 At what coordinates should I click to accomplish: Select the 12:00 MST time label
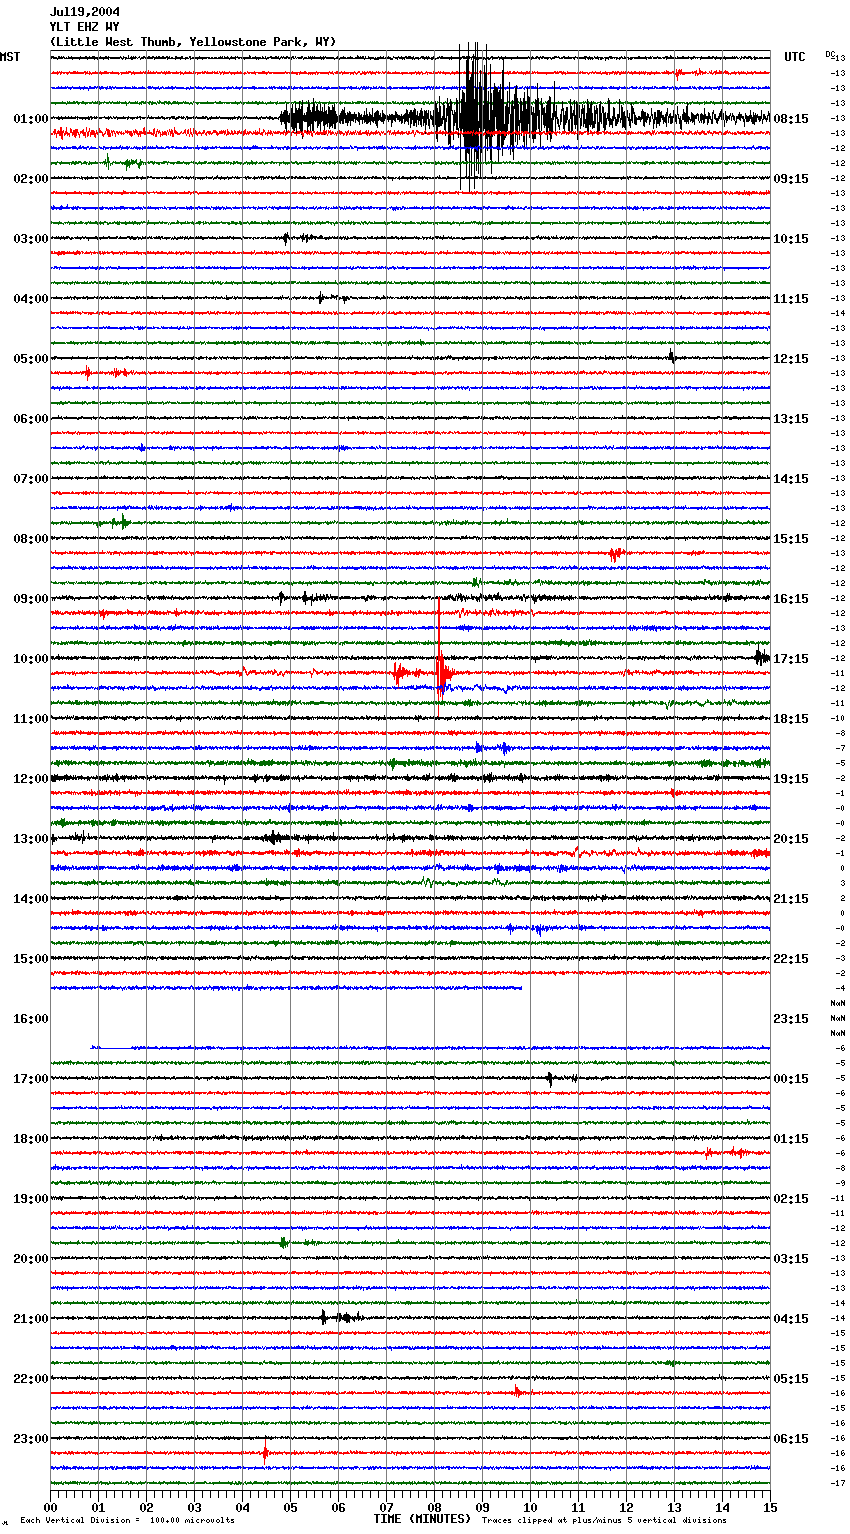[31, 779]
